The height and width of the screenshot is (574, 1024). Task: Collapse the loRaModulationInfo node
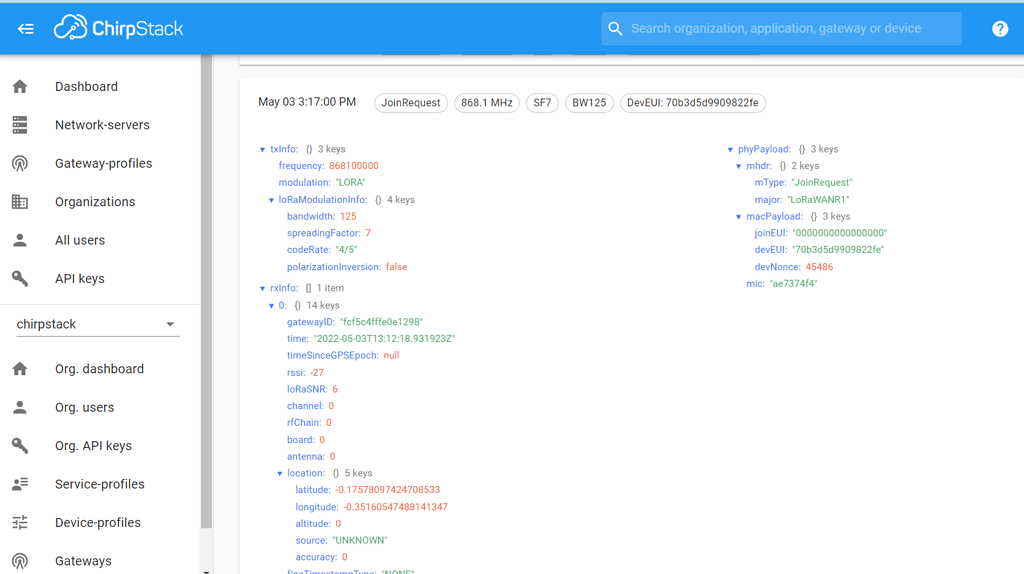pyautogui.click(x=271, y=200)
